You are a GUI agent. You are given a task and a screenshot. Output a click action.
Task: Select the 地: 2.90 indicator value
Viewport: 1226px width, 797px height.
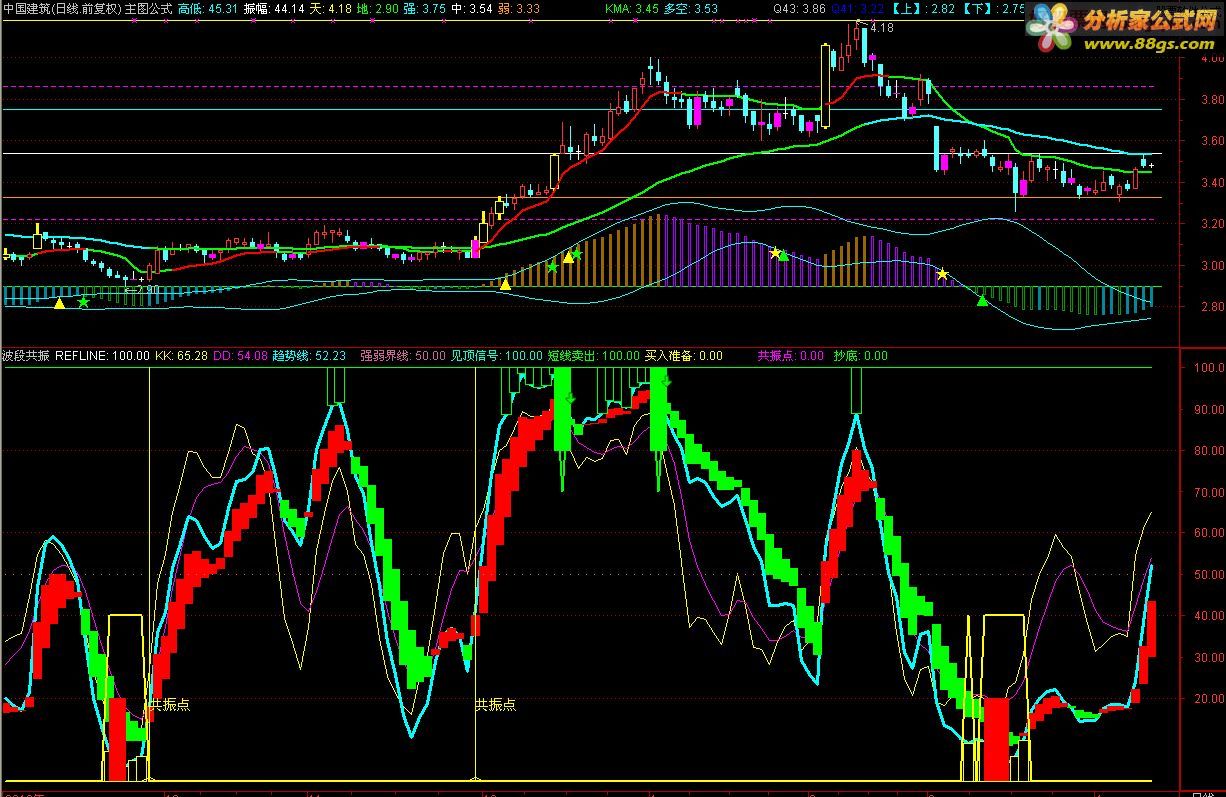coord(379,8)
